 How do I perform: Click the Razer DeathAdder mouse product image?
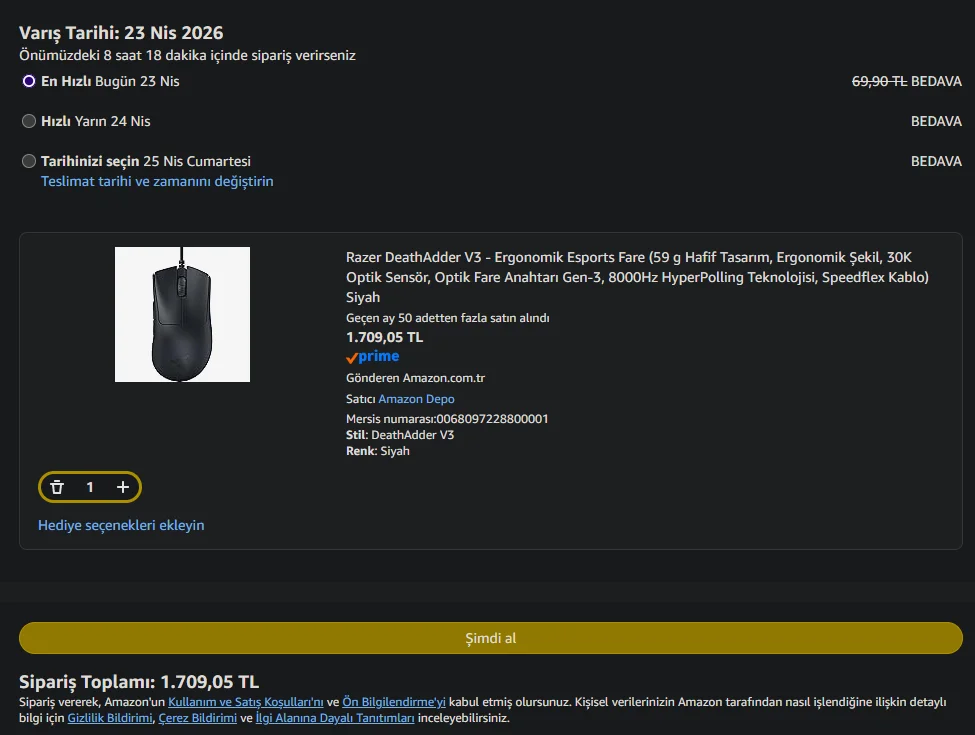182,314
